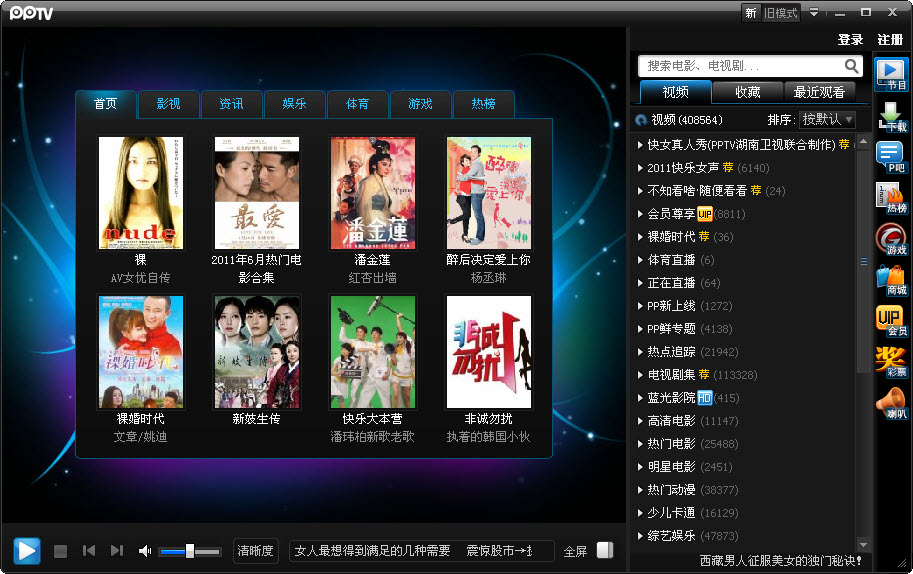Select the 资讯 news tab
The image size is (913, 574).
tap(231, 104)
